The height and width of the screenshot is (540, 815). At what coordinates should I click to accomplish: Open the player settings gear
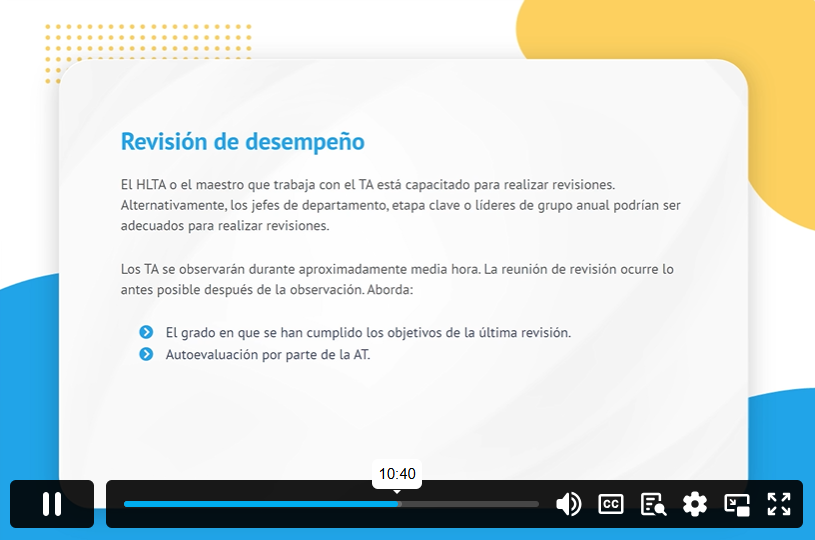695,504
